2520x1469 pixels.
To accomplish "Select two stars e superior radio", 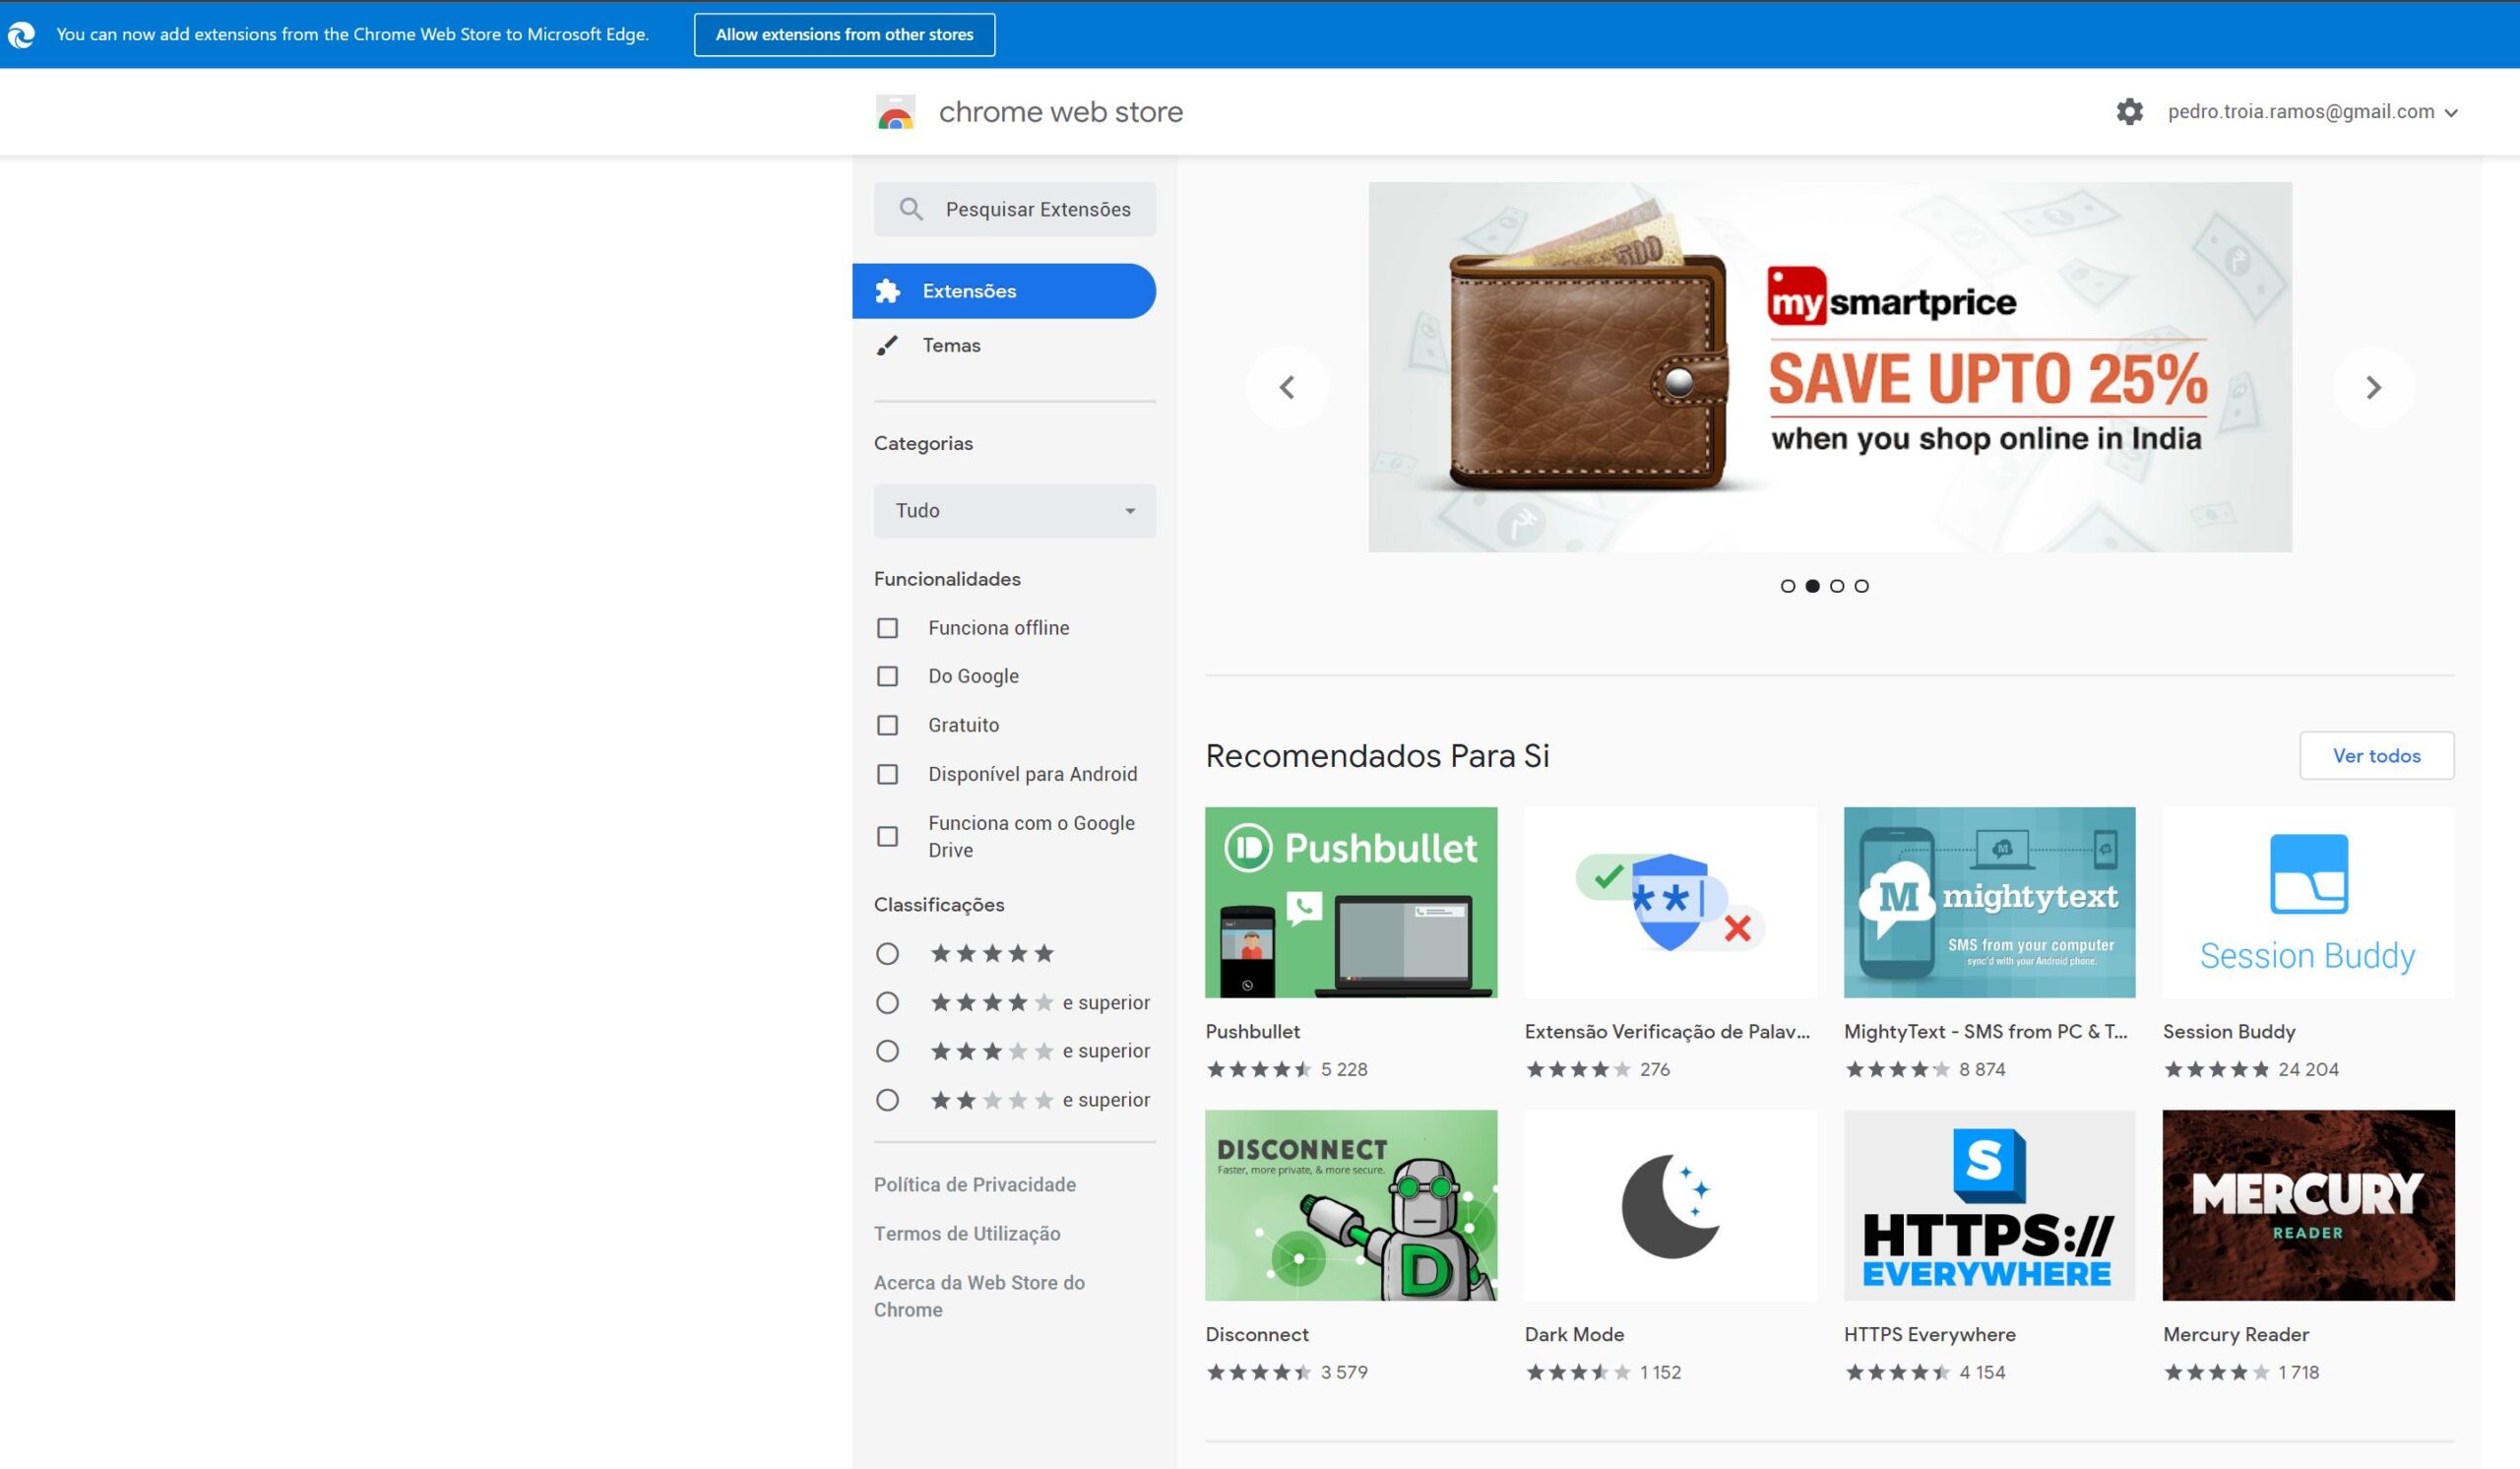I will coord(887,1100).
